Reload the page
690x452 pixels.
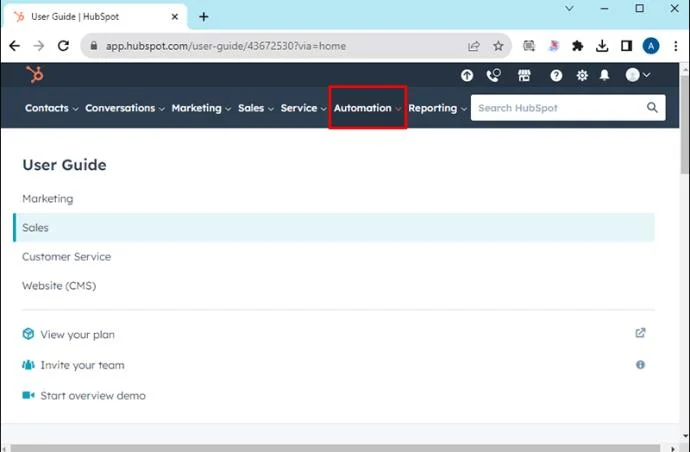[63, 46]
